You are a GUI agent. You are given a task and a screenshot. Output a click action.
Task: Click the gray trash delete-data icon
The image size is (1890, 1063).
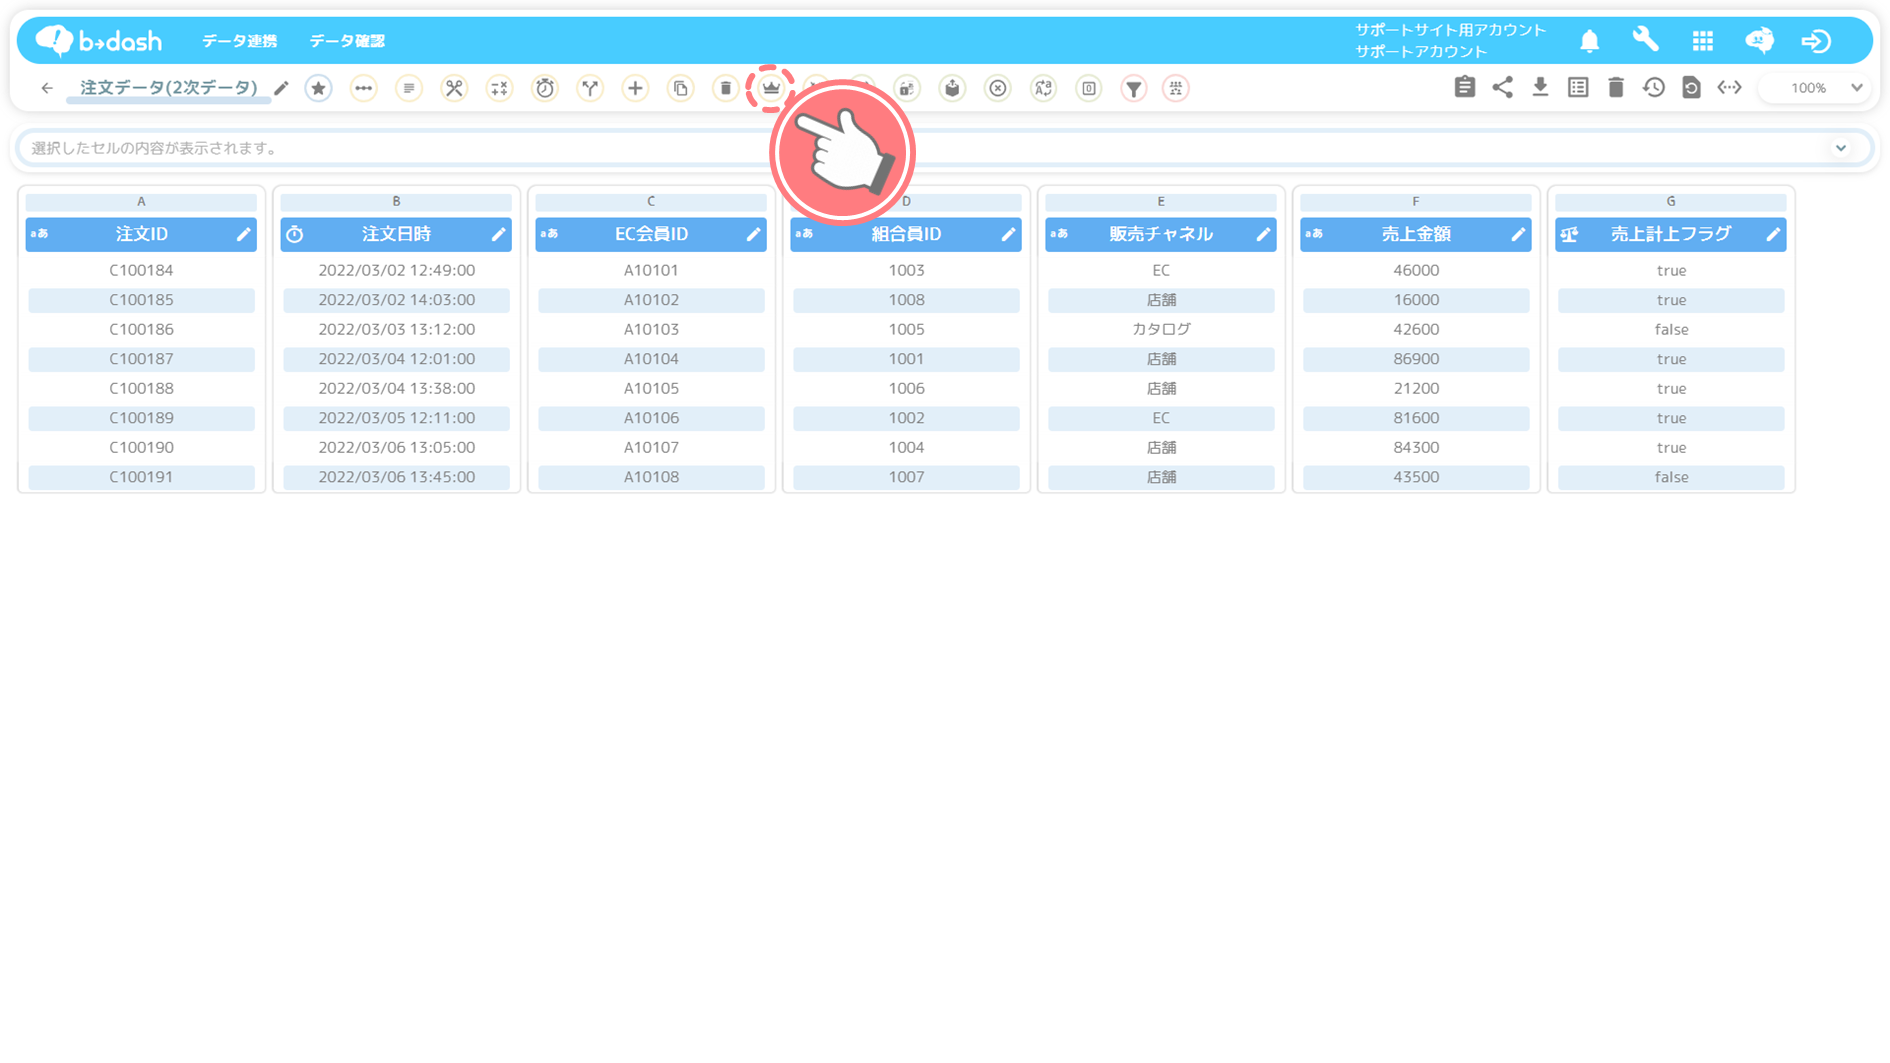1616,87
